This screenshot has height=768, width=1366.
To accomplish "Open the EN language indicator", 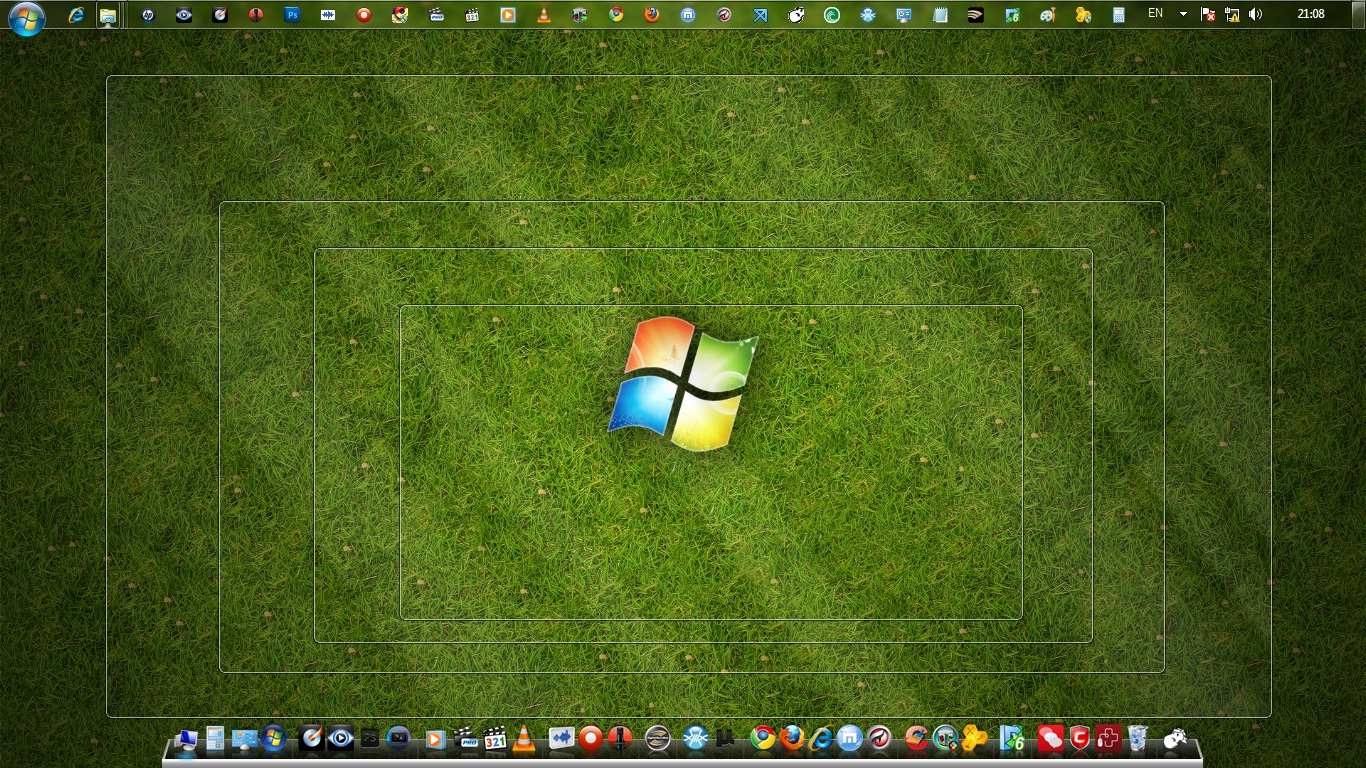I will coord(1155,14).
